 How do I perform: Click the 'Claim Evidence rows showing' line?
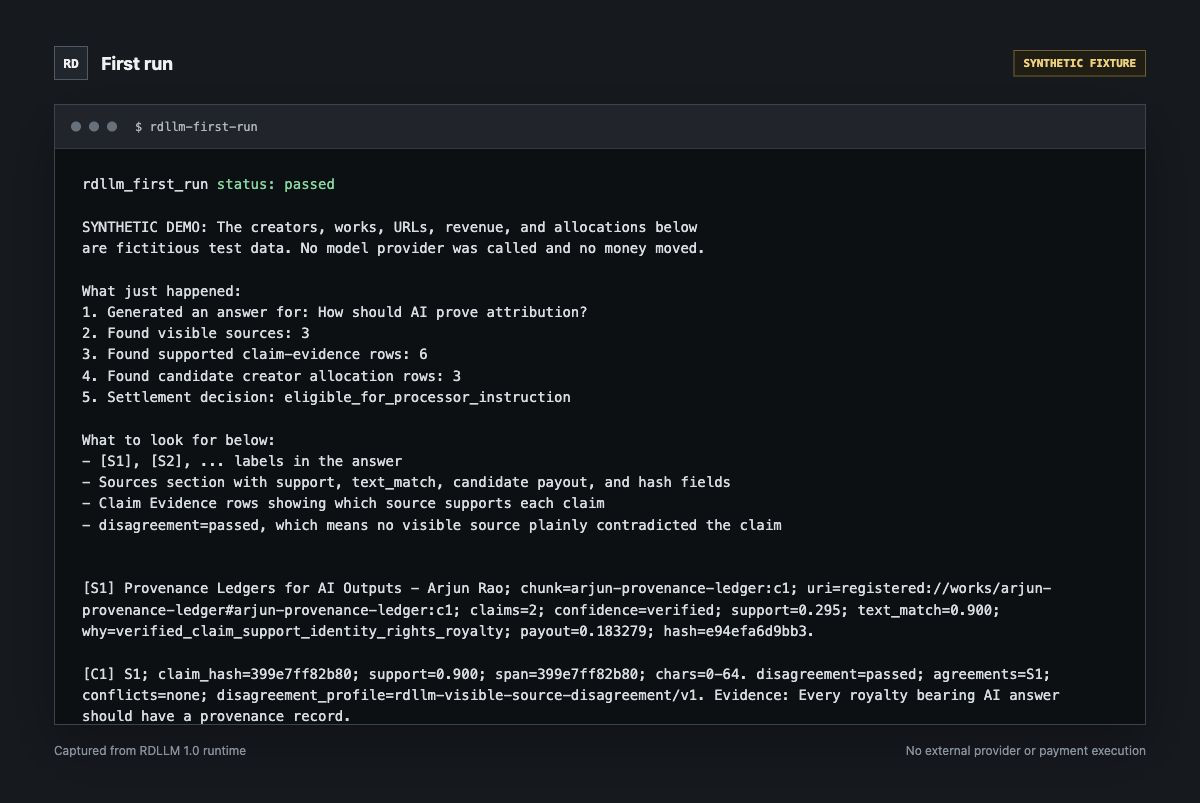click(344, 503)
